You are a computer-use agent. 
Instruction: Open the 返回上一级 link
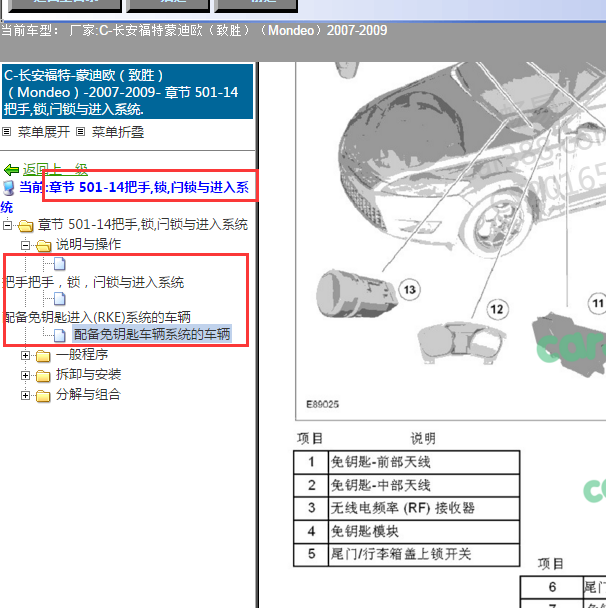pos(55,169)
